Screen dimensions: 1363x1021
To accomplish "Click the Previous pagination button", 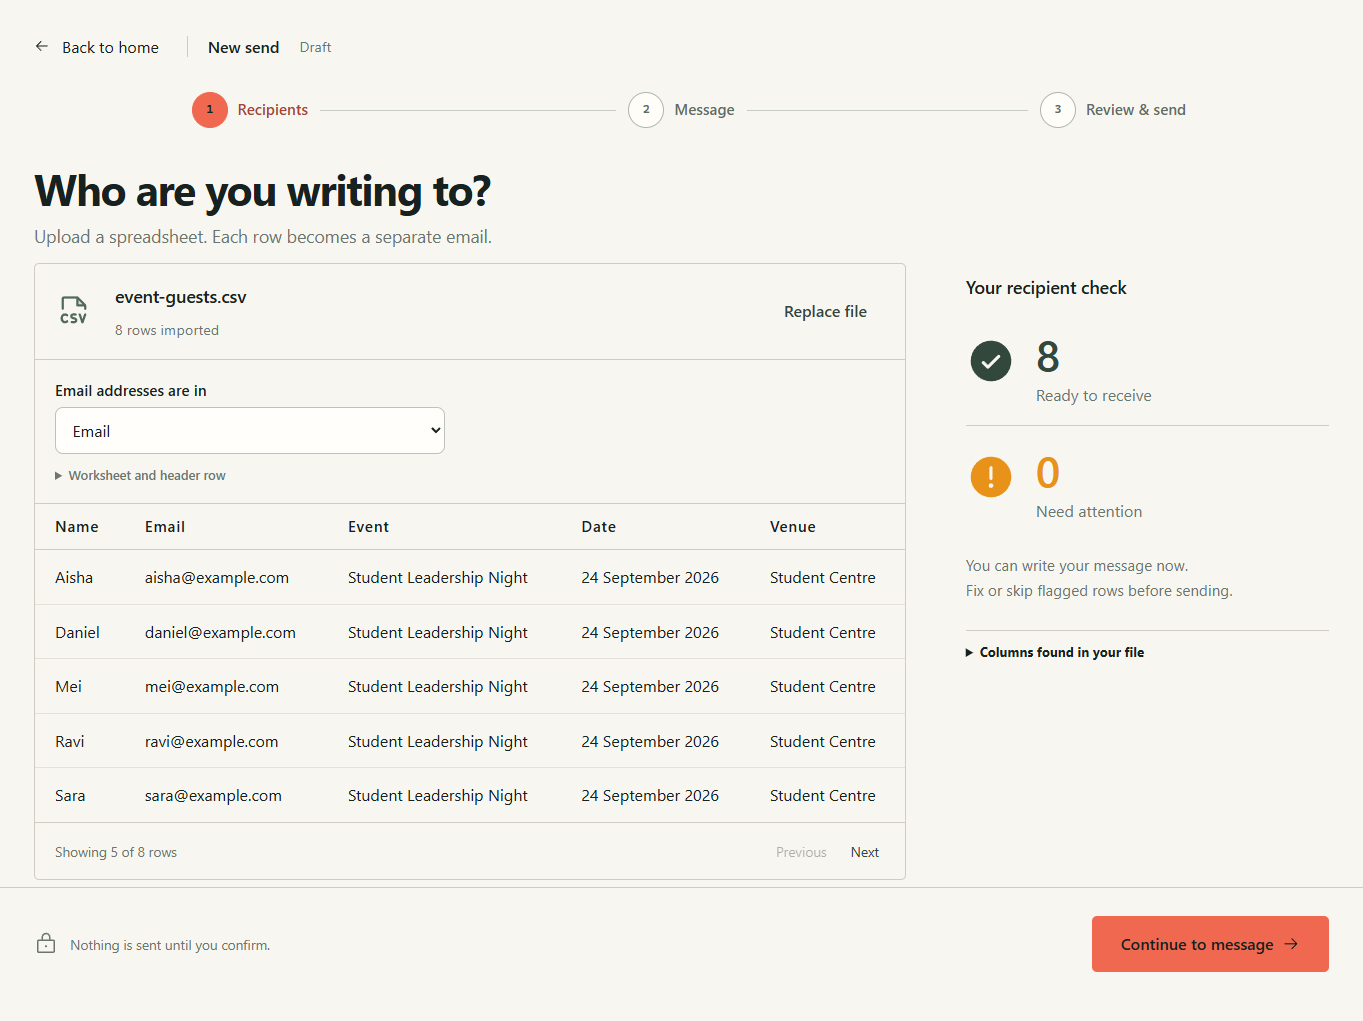I will [x=801, y=852].
